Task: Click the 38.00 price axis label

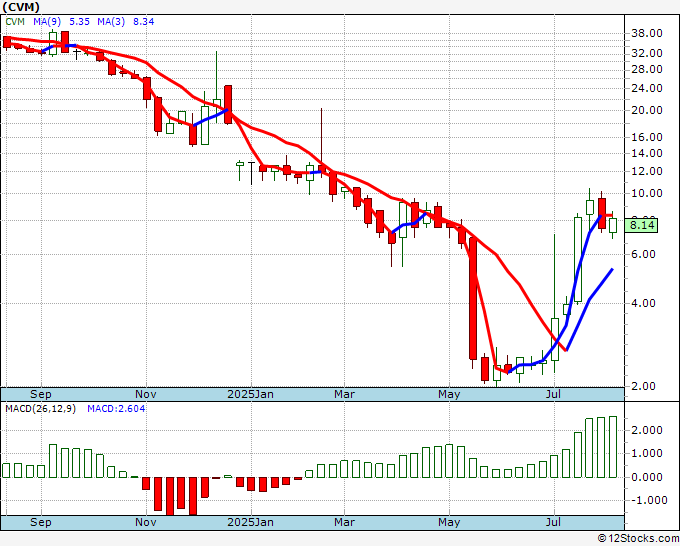Action: (647, 33)
